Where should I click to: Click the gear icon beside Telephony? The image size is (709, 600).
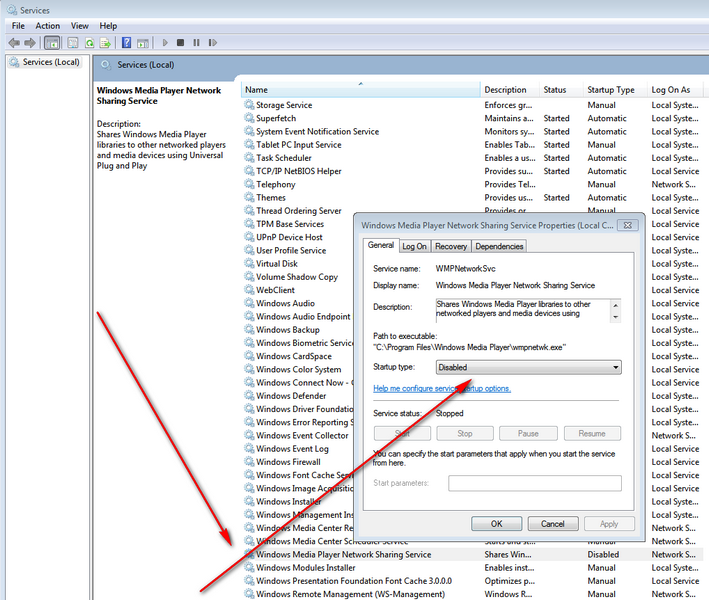click(x=249, y=184)
